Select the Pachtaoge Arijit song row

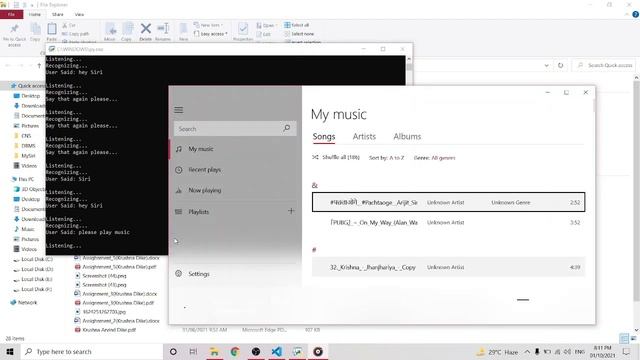[449, 202]
